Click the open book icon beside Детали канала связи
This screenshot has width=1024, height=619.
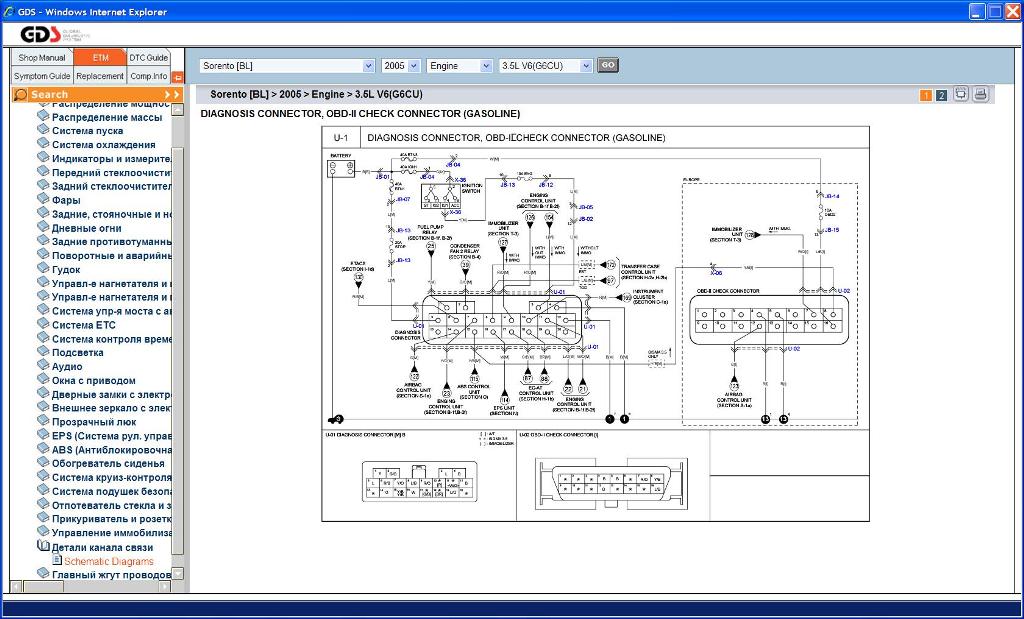pos(43,547)
